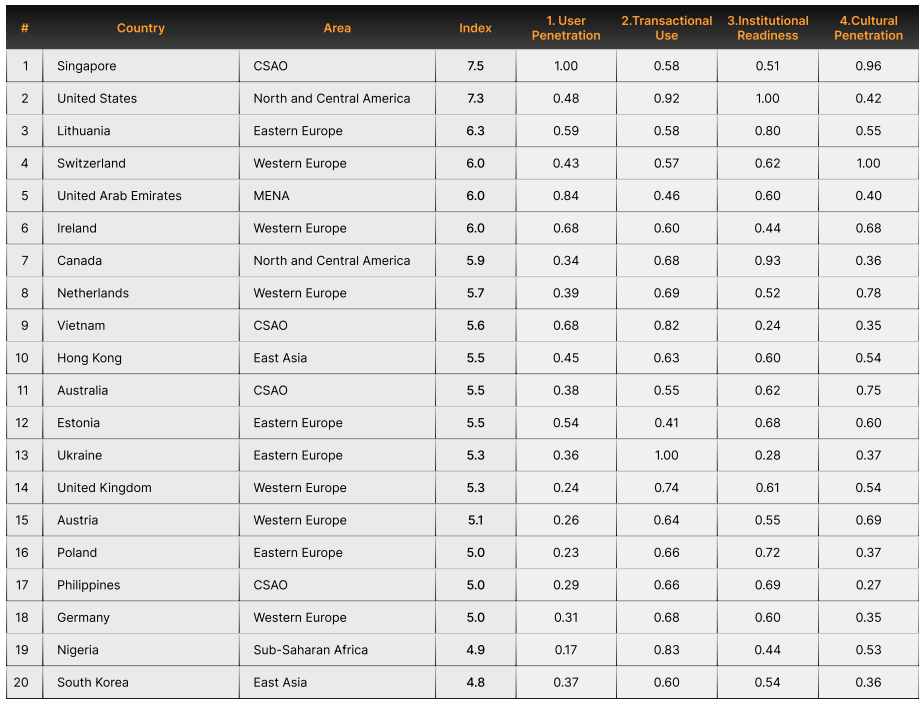This screenshot has width=924, height=706.
Task: Click the Area column header
Action: (337, 28)
